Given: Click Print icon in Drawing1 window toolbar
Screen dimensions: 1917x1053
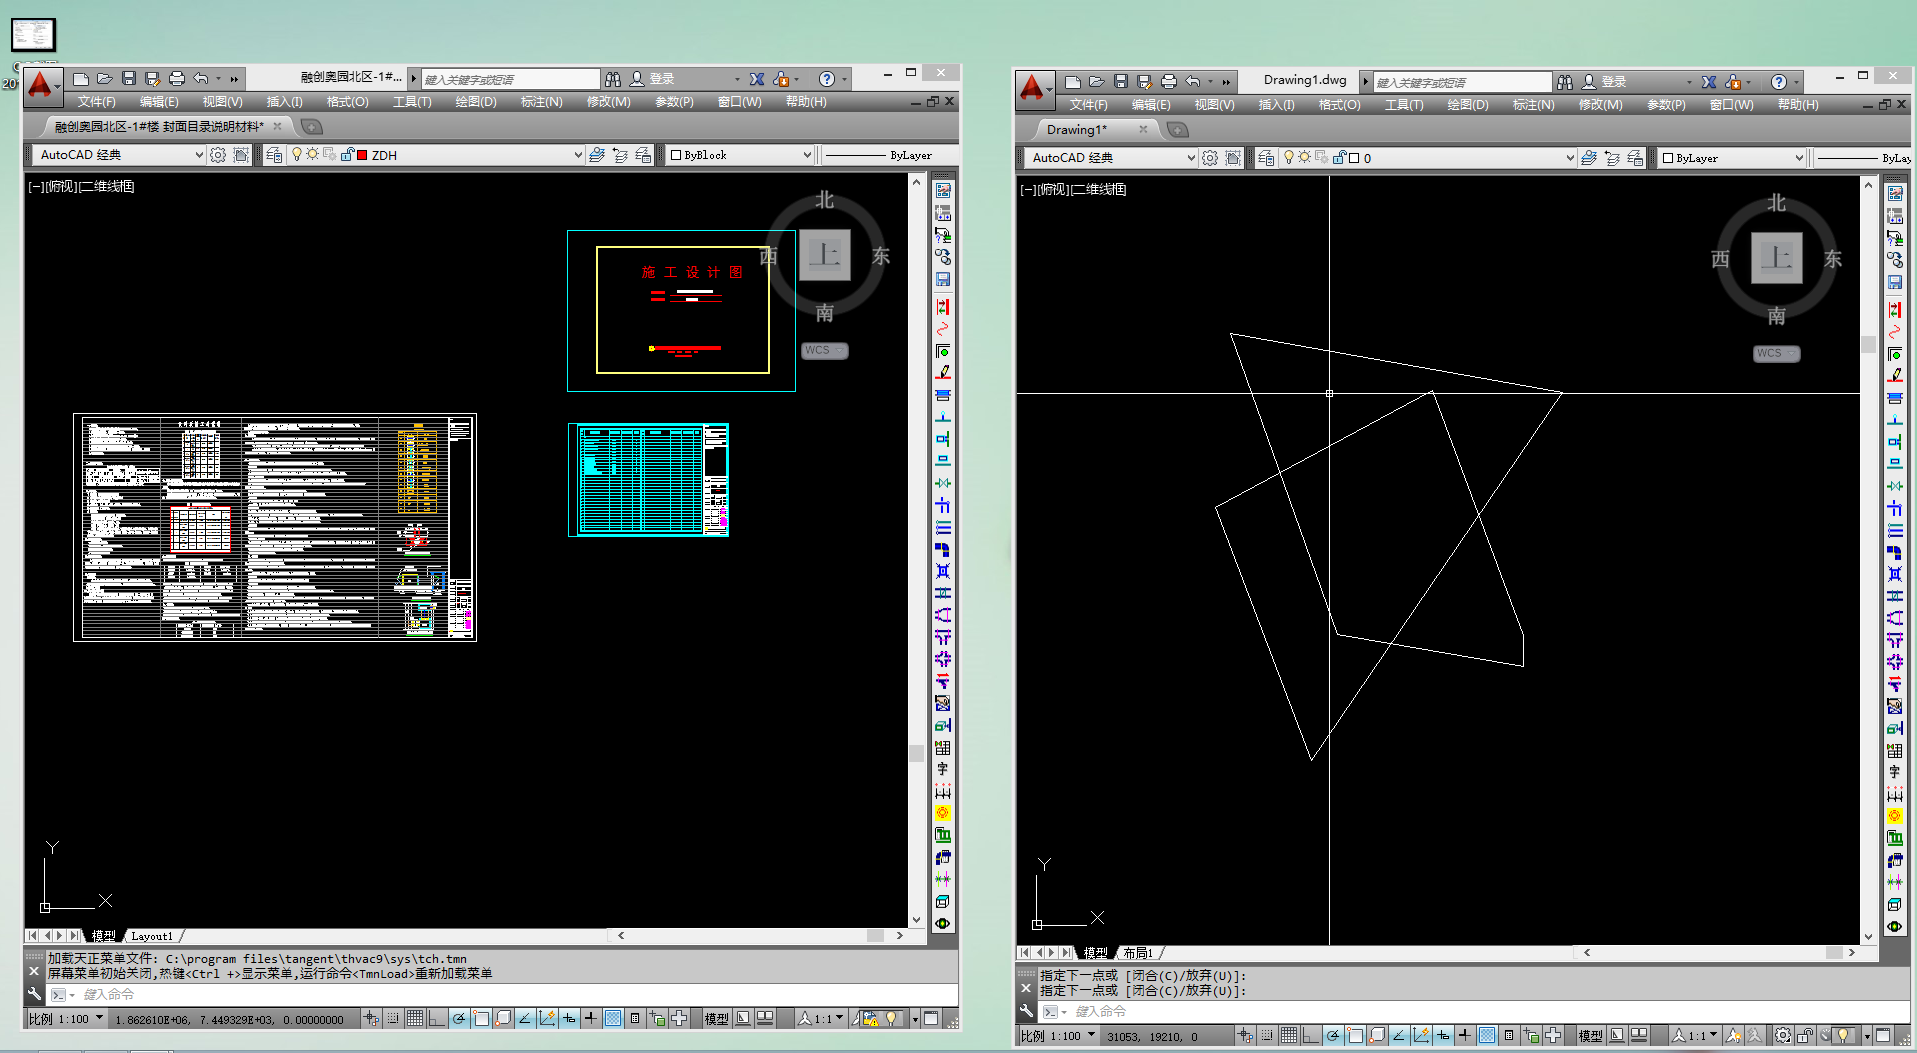Looking at the screenshot, I should tap(1168, 82).
